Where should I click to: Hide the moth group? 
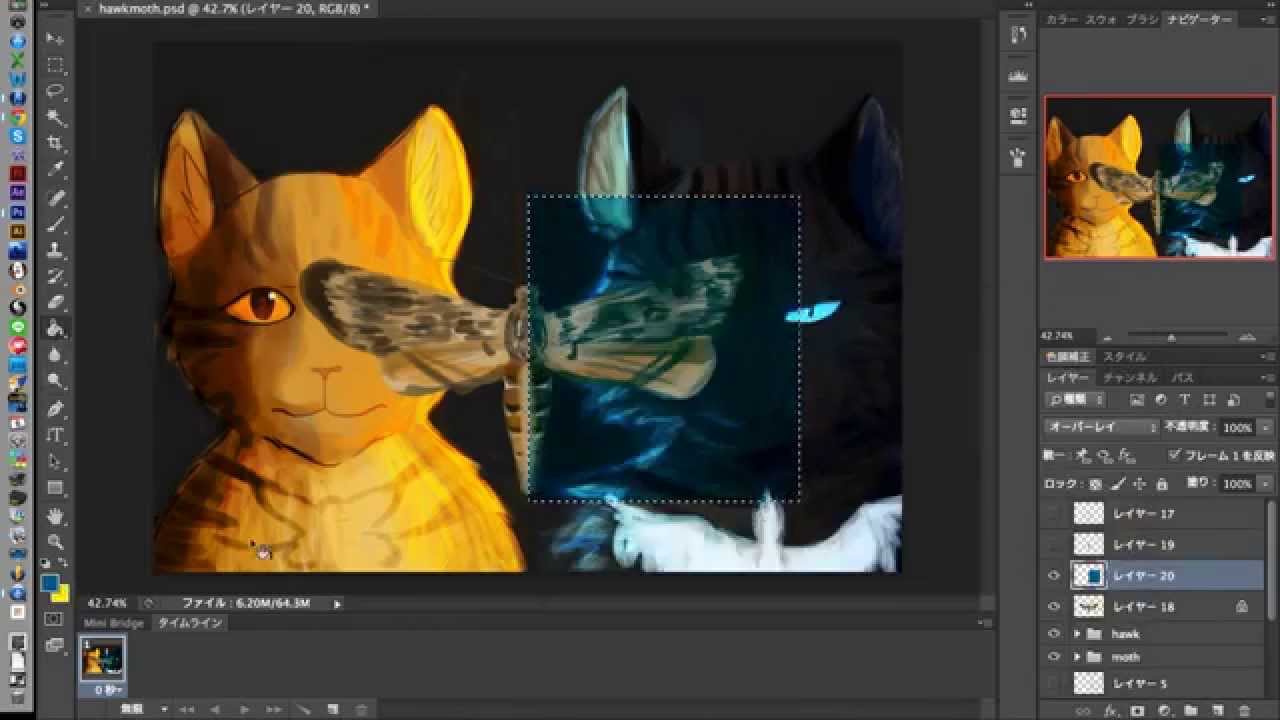click(1053, 657)
